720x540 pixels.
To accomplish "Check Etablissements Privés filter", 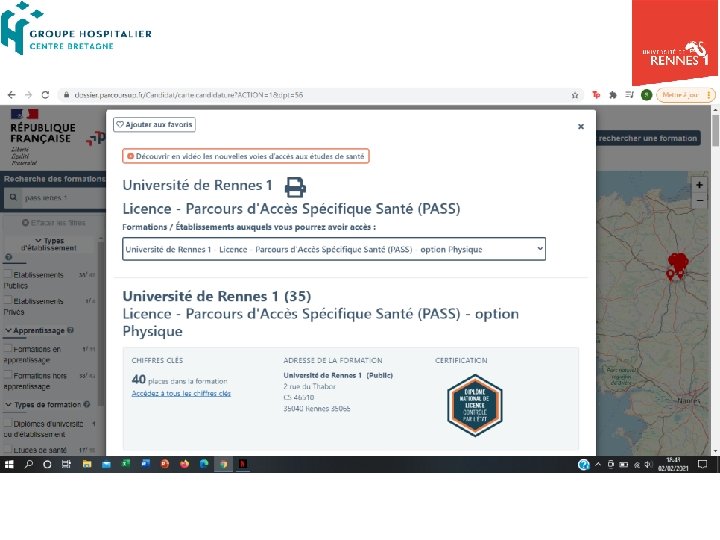I will point(8,300).
